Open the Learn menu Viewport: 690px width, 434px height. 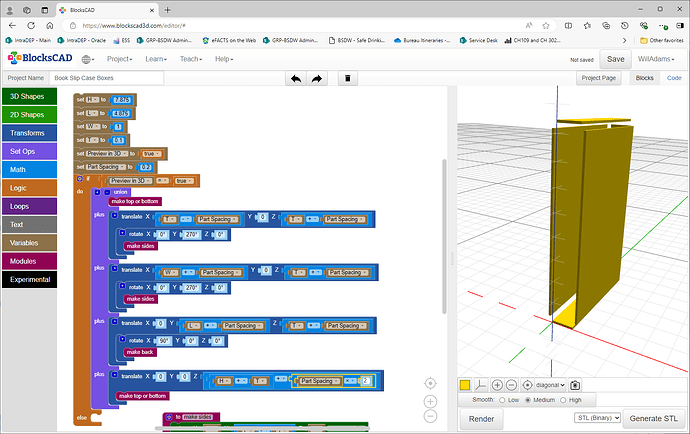156,59
